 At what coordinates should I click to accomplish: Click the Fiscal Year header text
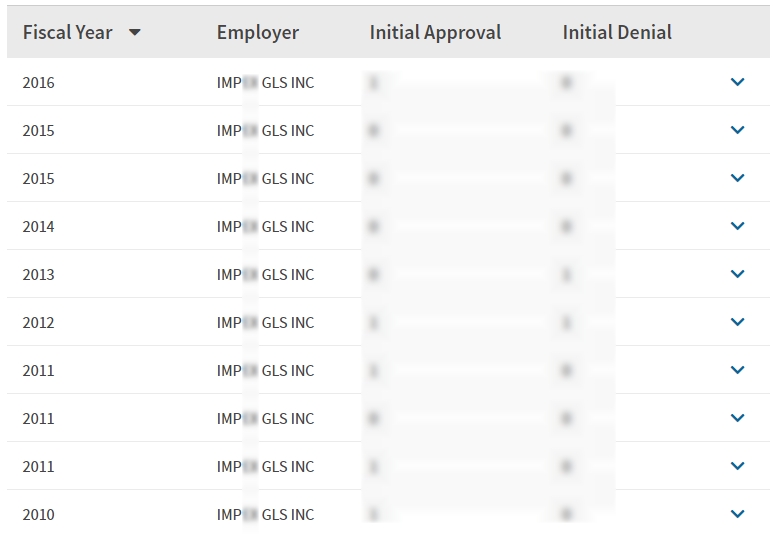pos(67,33)
